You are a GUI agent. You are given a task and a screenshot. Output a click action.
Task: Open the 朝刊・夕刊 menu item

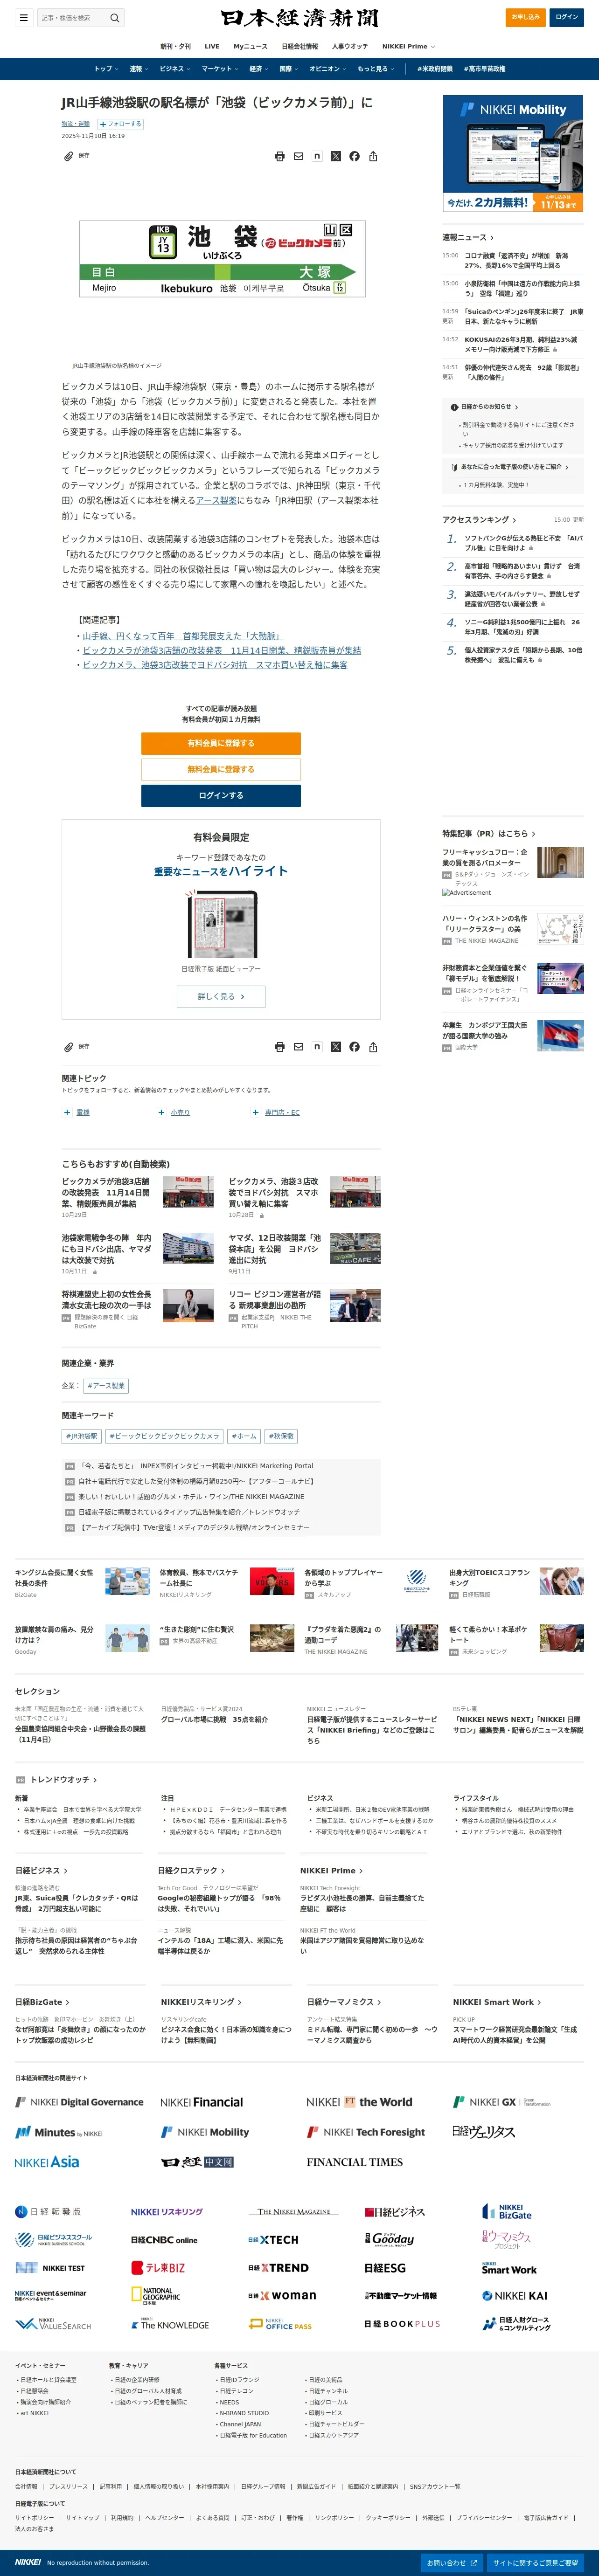[x=175, y=46]
